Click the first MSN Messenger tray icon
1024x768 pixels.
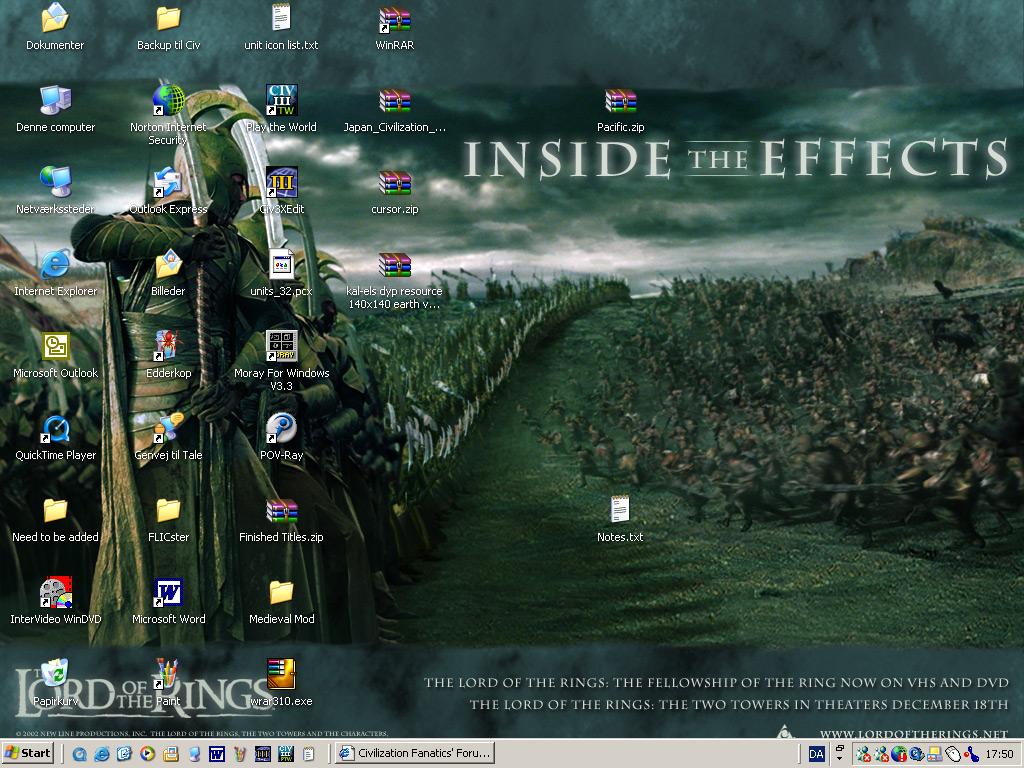pyautogui.click(x=864, y=754)
